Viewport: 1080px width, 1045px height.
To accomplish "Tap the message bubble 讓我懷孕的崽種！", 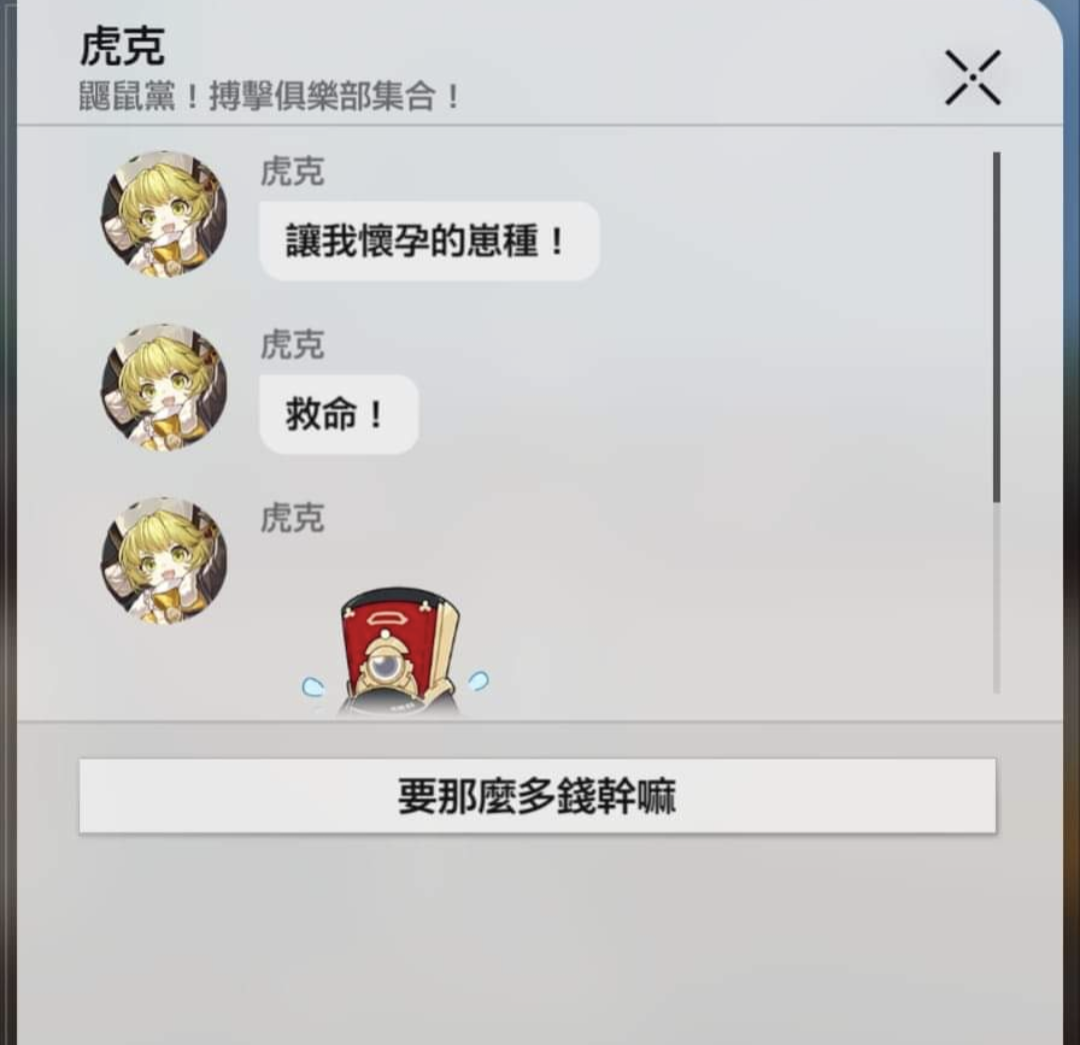I will [429, 241].
